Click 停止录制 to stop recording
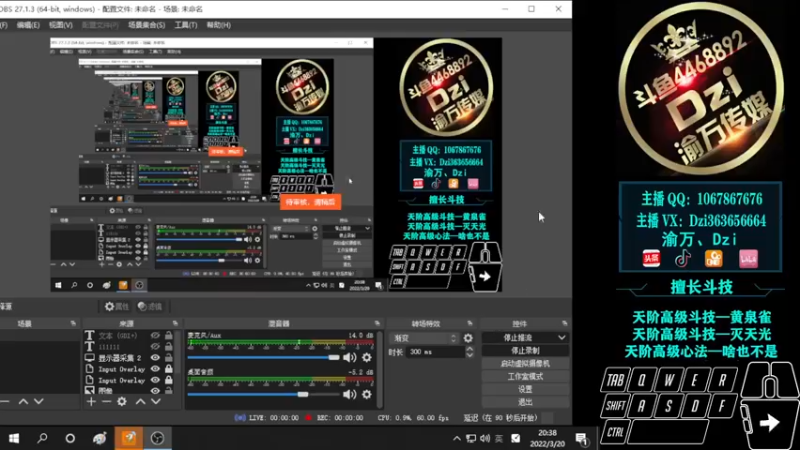Viewport: 800px width, 450px height. pos(525,351)
